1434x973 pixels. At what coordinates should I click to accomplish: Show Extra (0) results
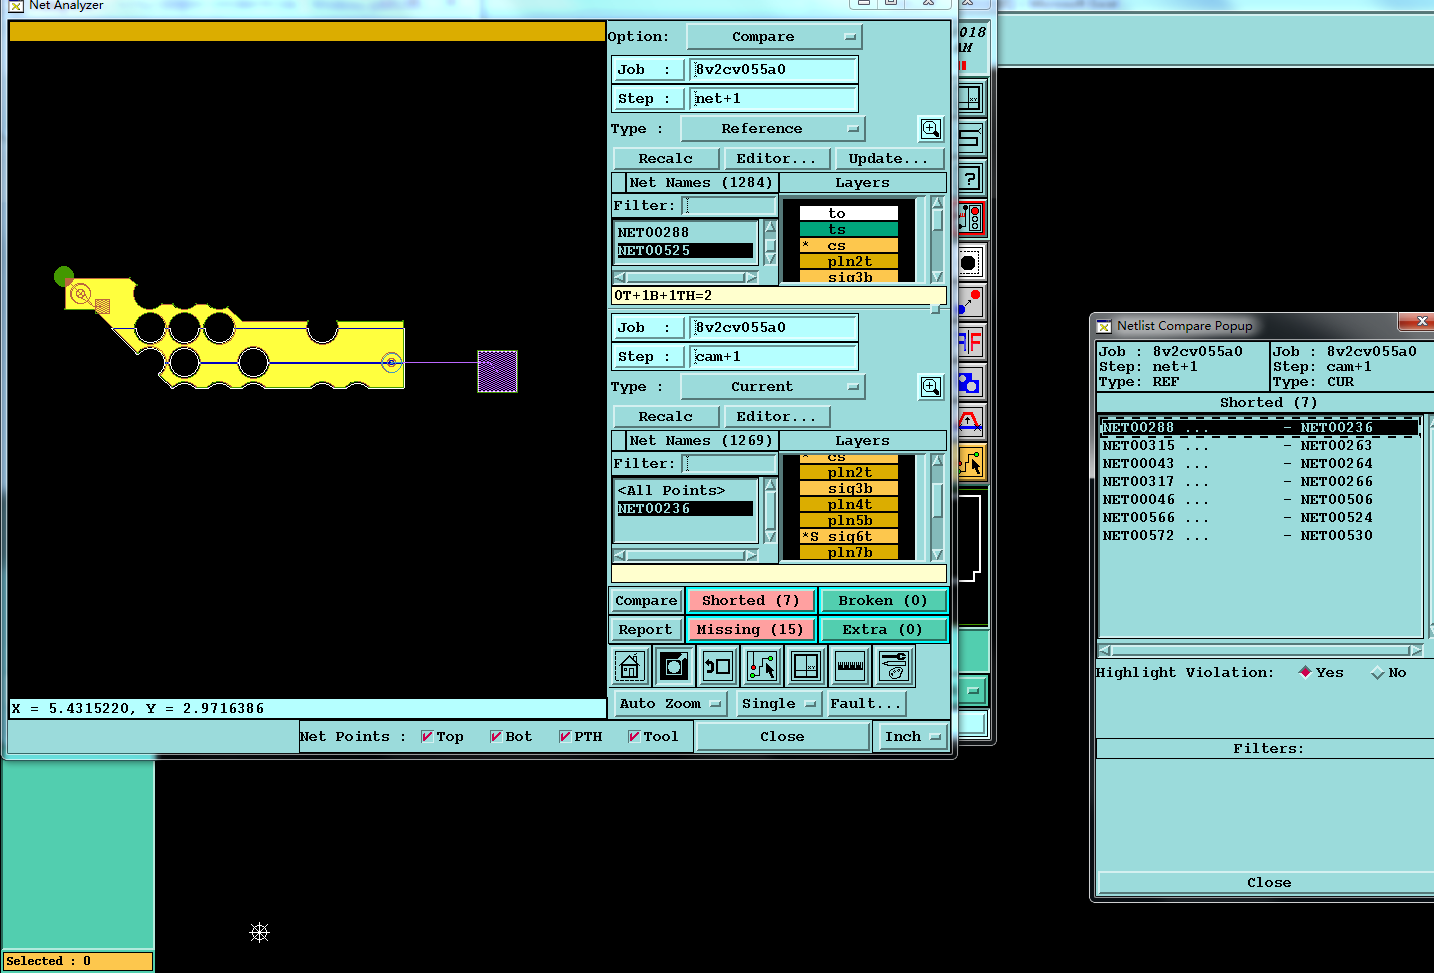[883, 630]
